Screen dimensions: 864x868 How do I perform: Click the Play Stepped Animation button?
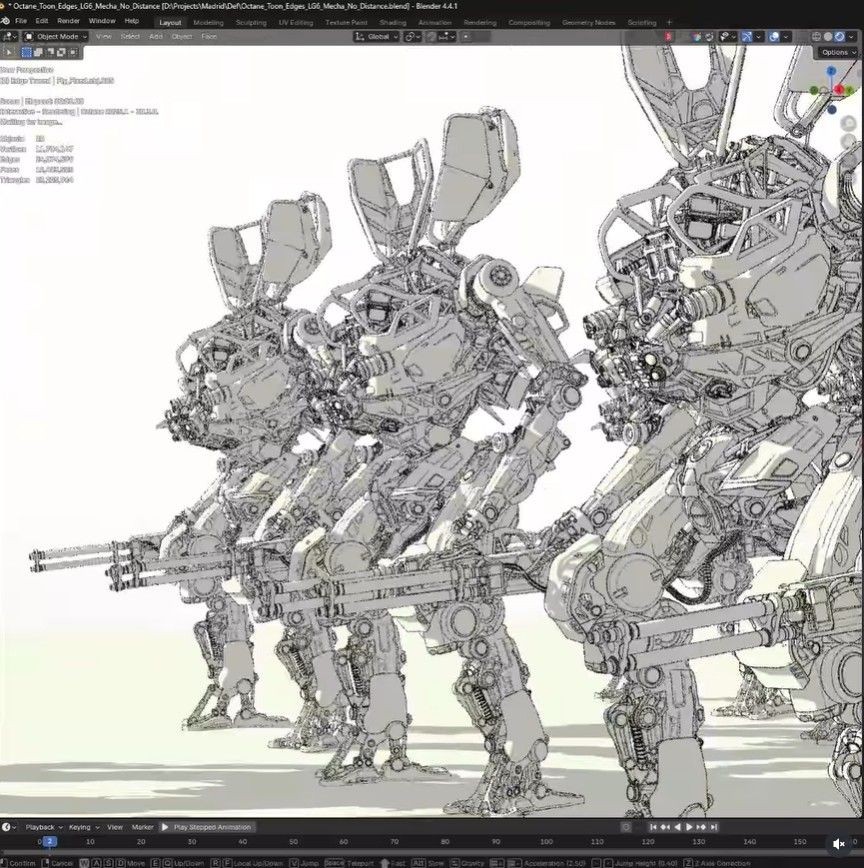tap(206, 827)
